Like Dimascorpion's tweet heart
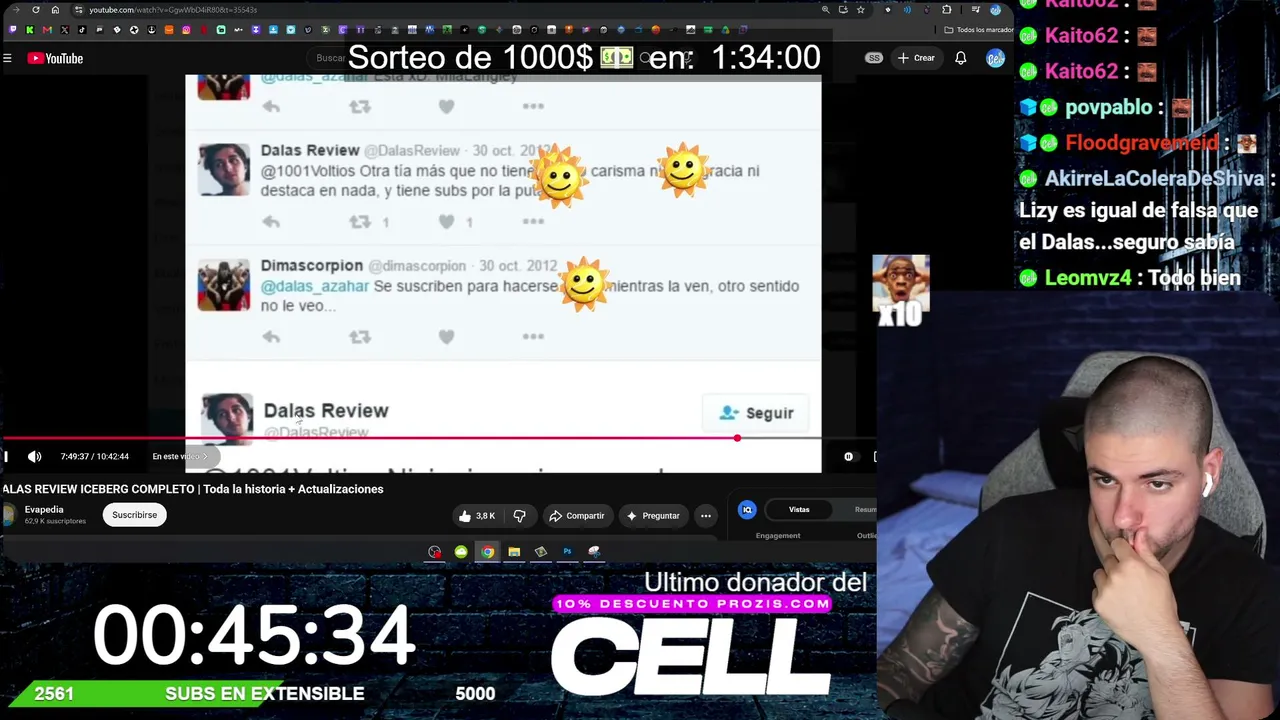The height and width of the screenshot is (720, 1280). 446,337
